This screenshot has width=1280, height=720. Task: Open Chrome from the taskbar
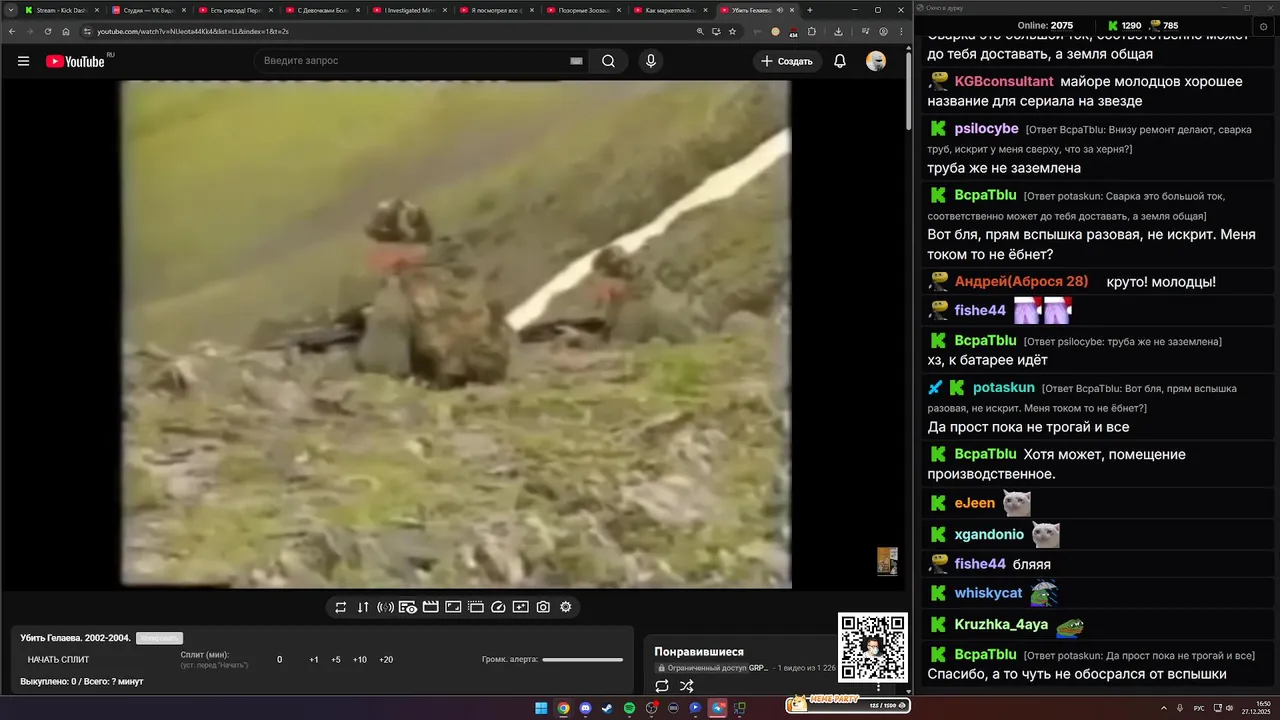click(x=563, y=708)
